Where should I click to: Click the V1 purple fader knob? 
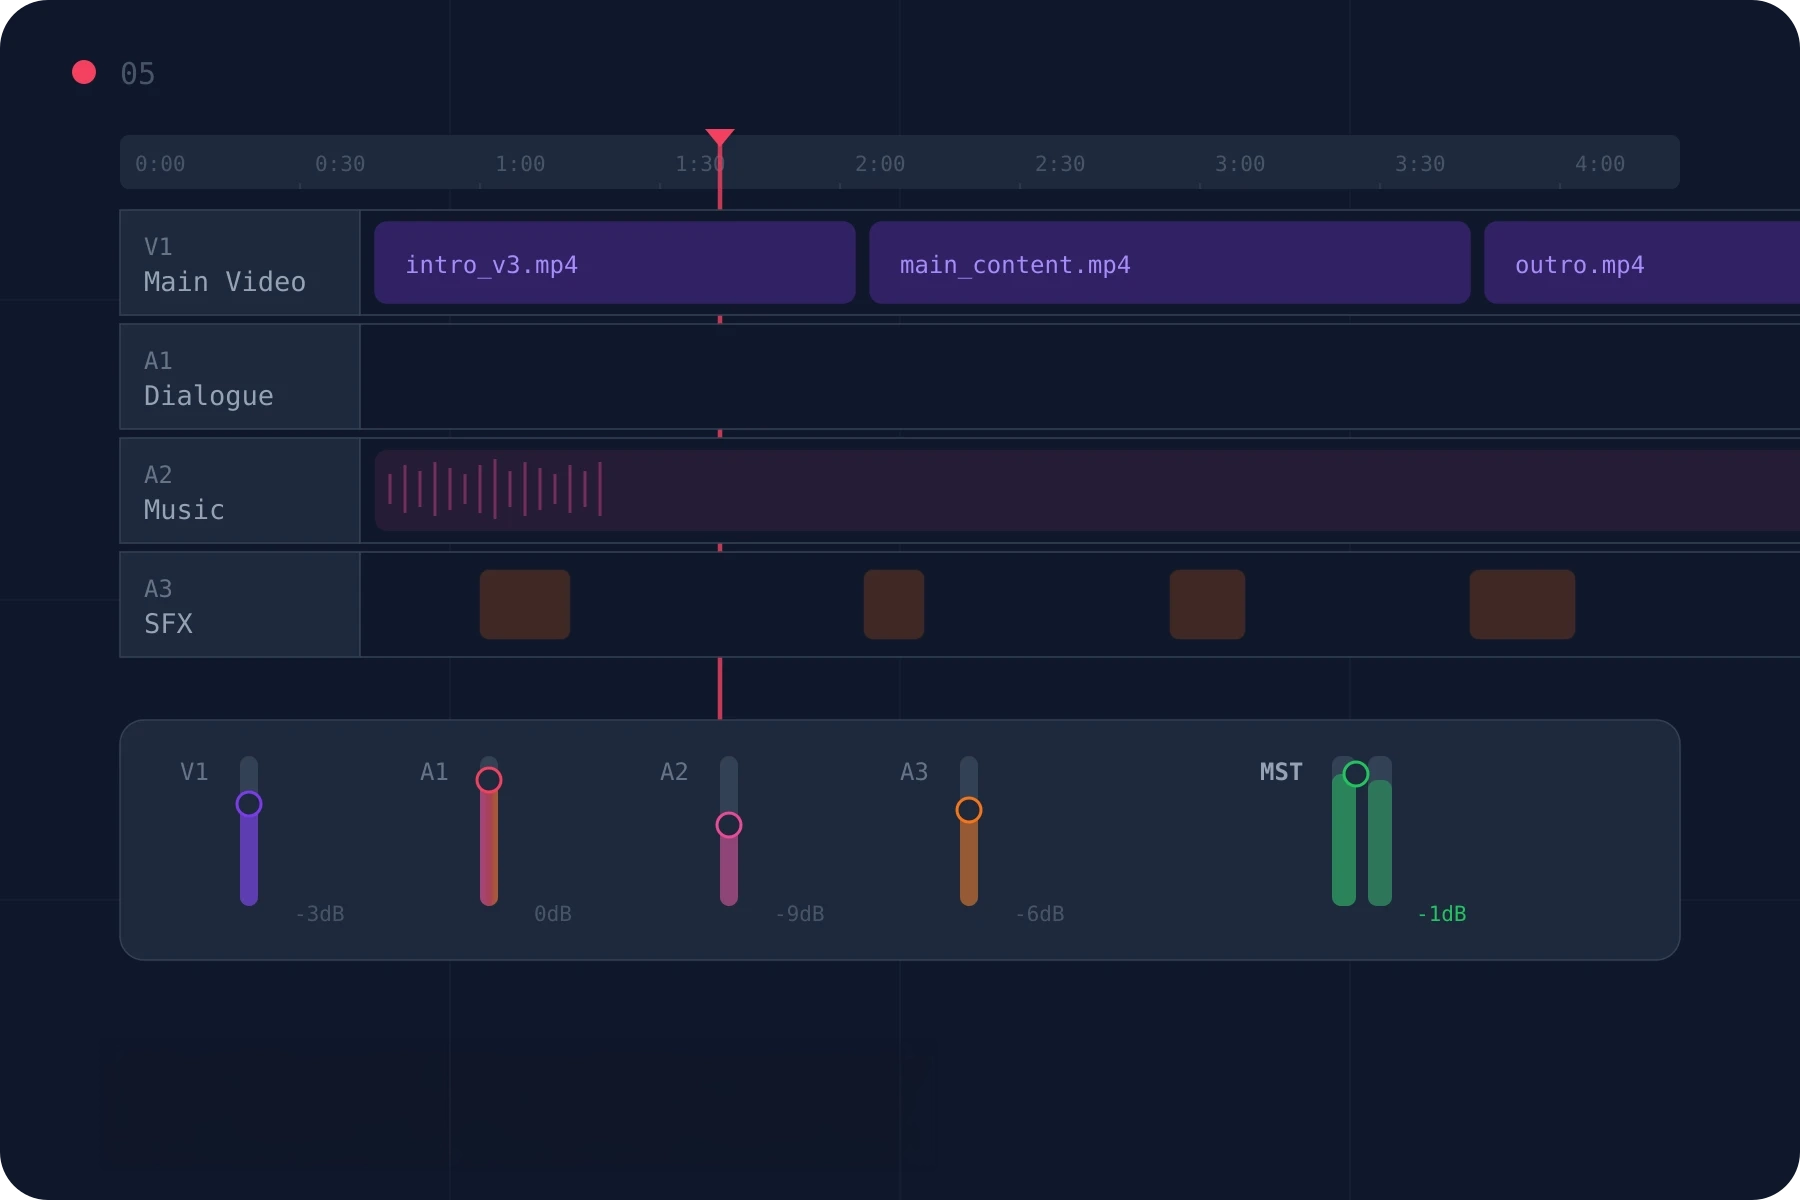(249, 804)
